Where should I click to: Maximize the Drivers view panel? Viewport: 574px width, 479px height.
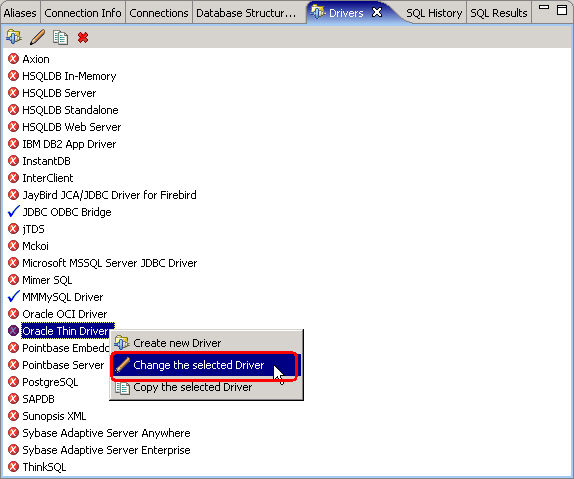pos(562,10)
